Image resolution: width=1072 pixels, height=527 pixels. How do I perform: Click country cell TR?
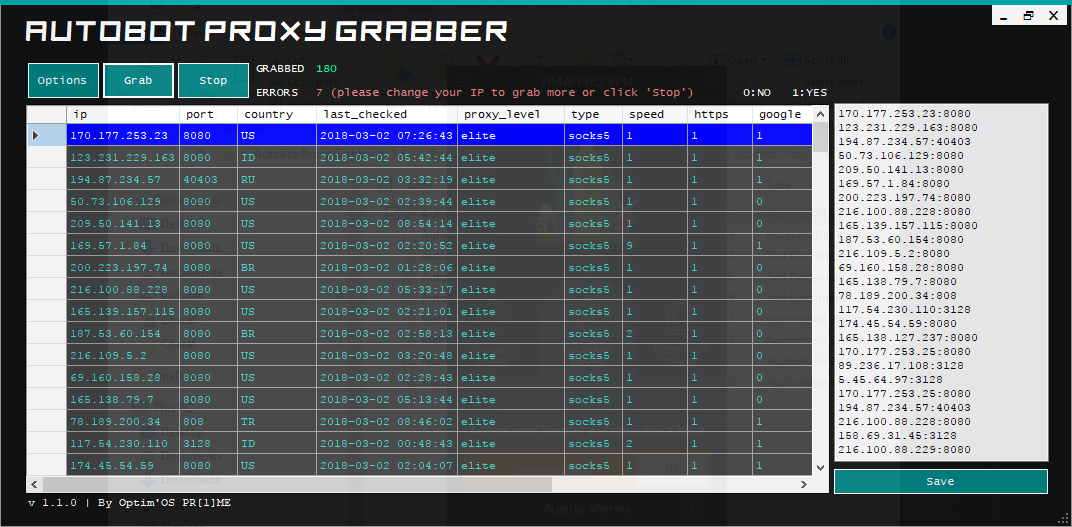point(277,422)
